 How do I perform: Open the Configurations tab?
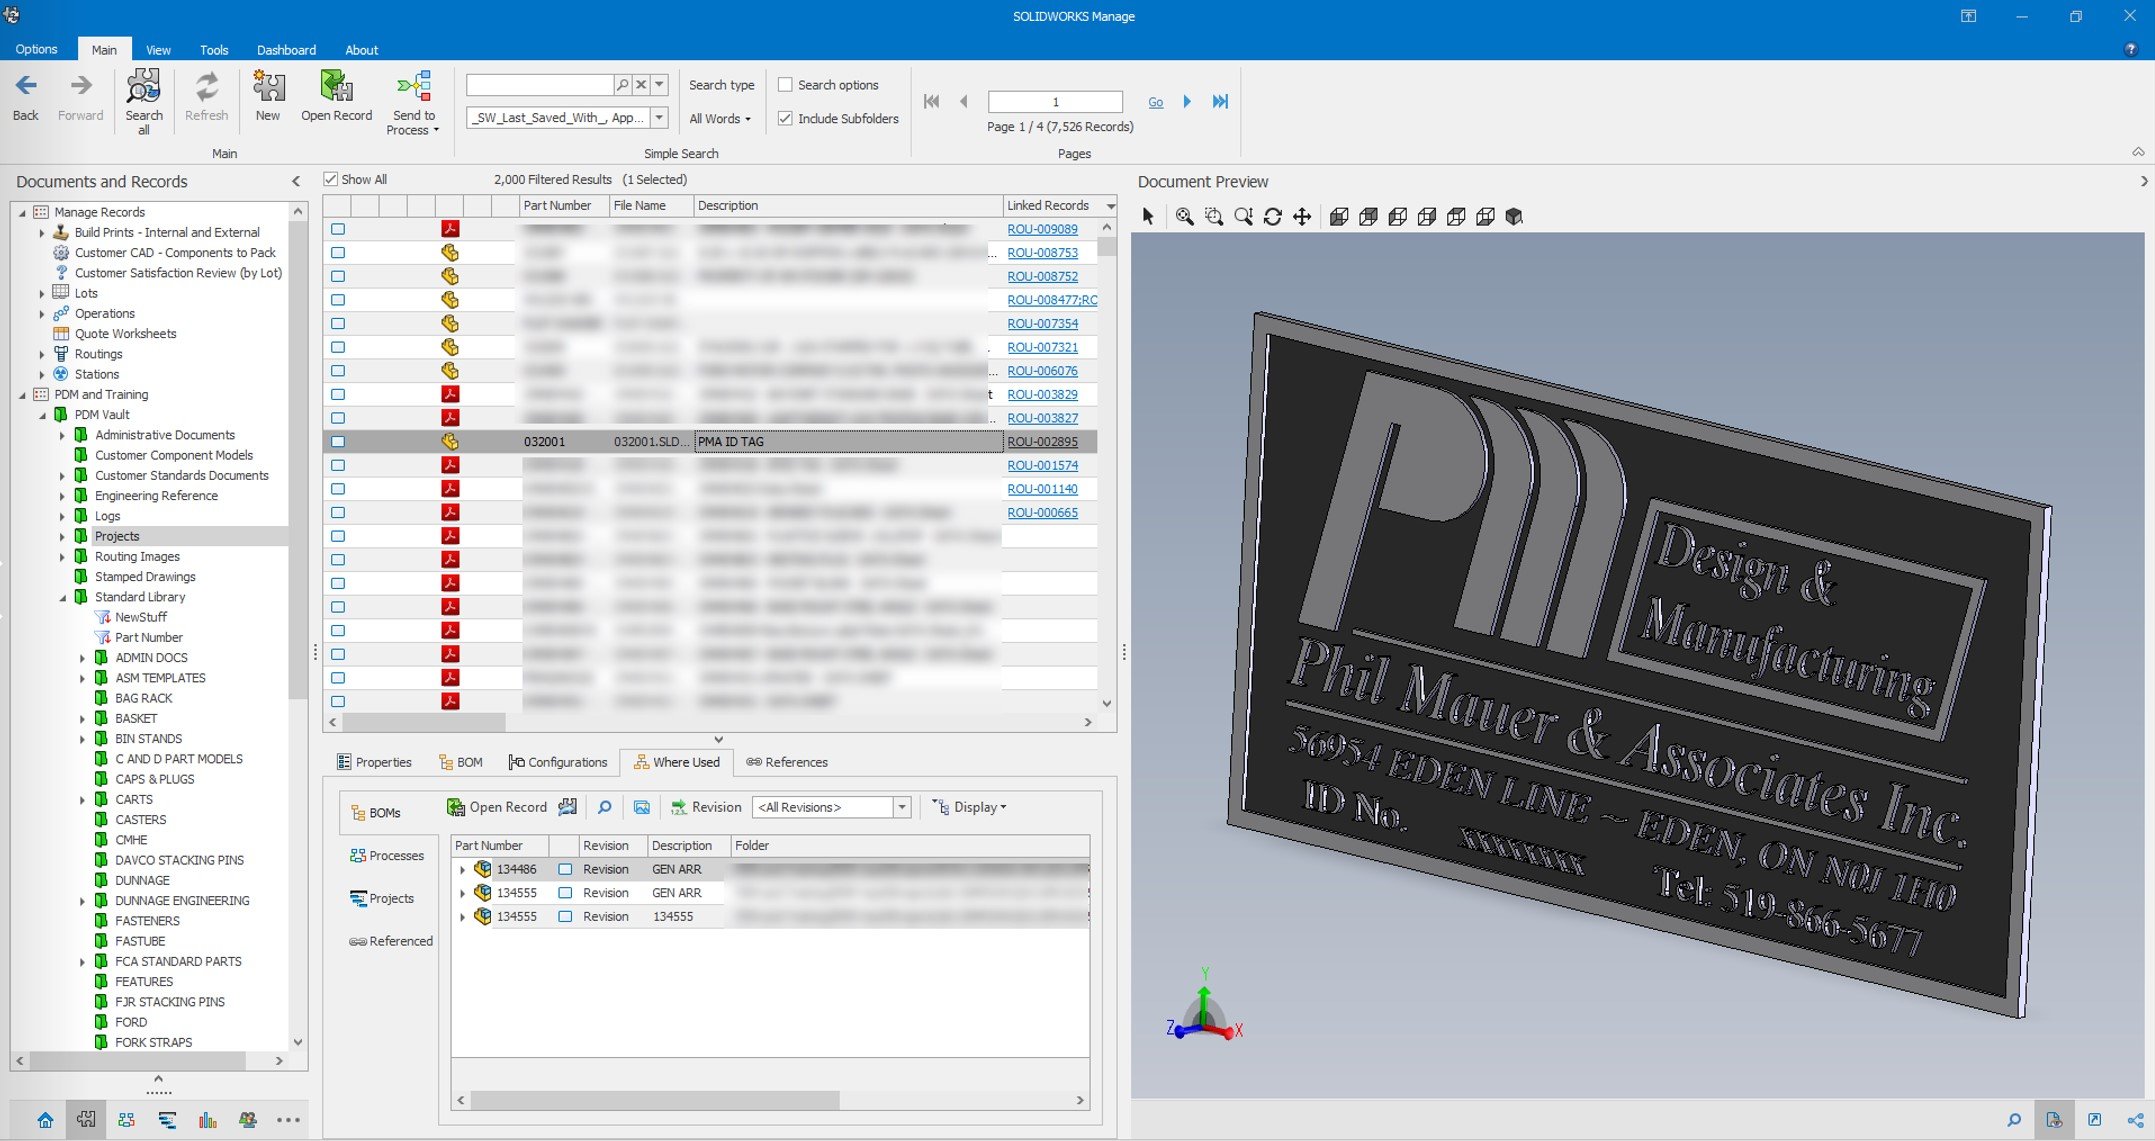(x=558, y=762)
